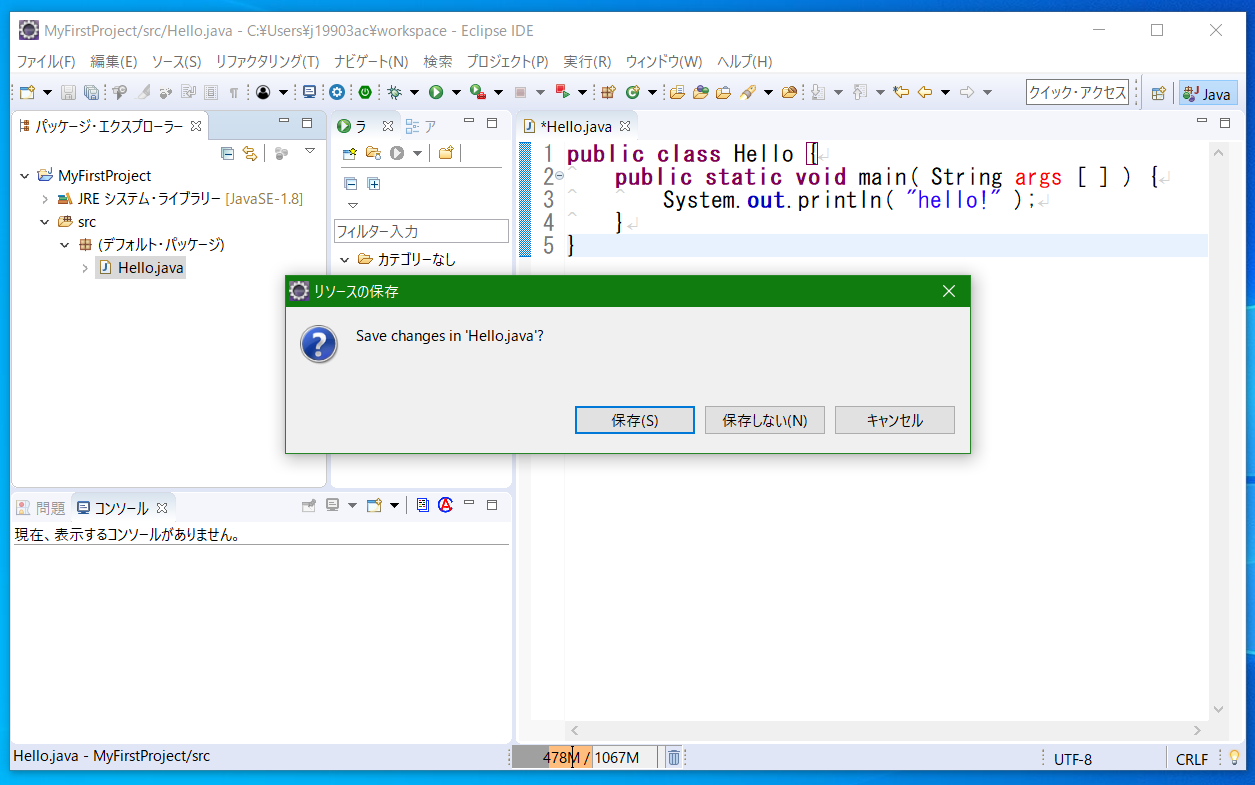Viewport: 1255px width, 785px height.
Task: Click the CRLF line delimiter status entry
Action: tap(1192, 759)
